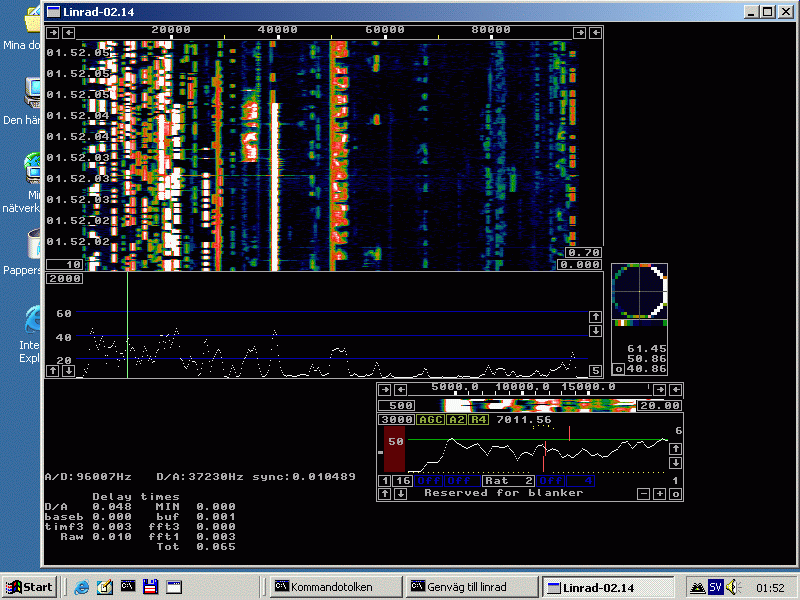Open the volume control in the system tray
Viewport: 800px width, 600px height.
pyautogui.click(x=733, y=588)
